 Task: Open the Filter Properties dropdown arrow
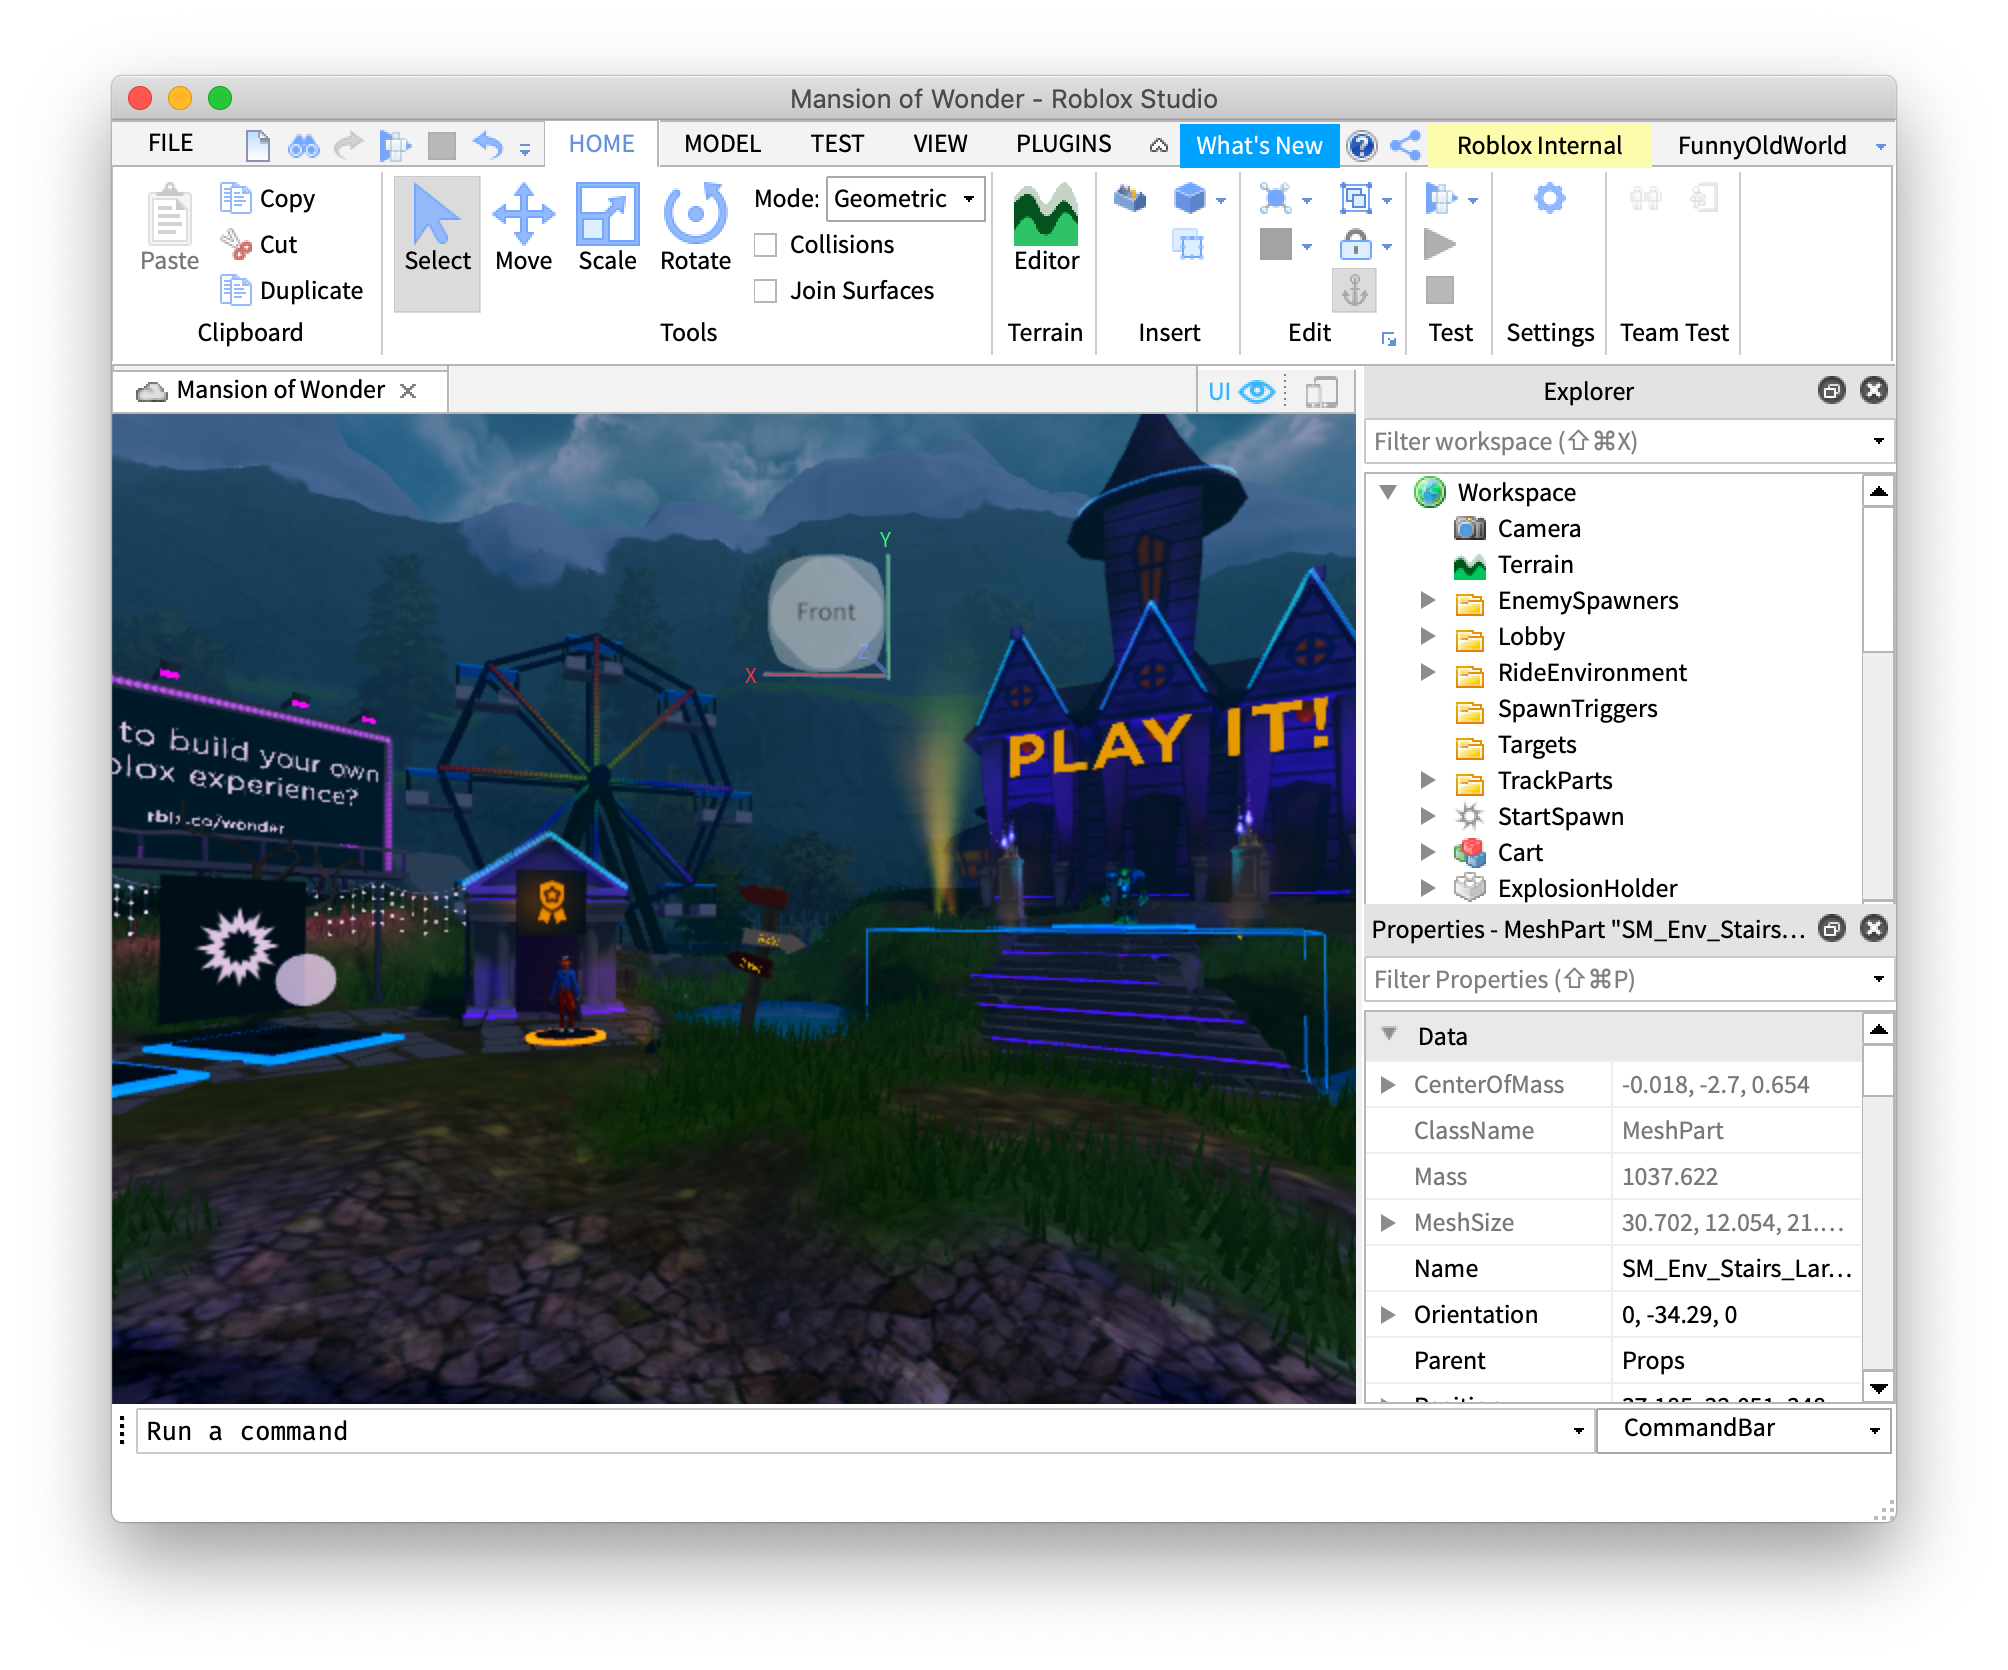1878,979
